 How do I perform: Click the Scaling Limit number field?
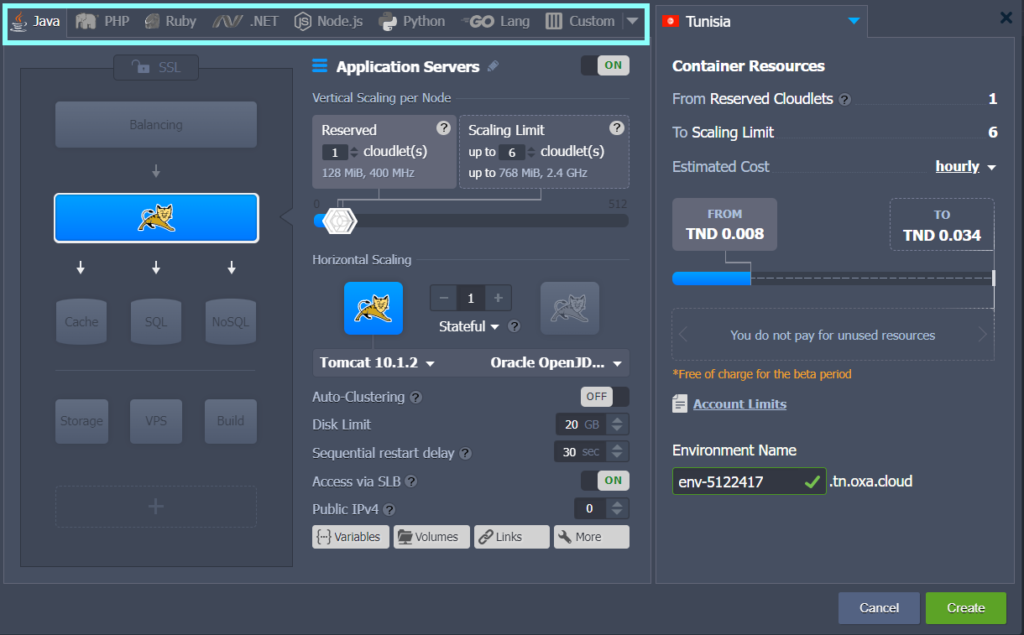(x=512, y=152)
